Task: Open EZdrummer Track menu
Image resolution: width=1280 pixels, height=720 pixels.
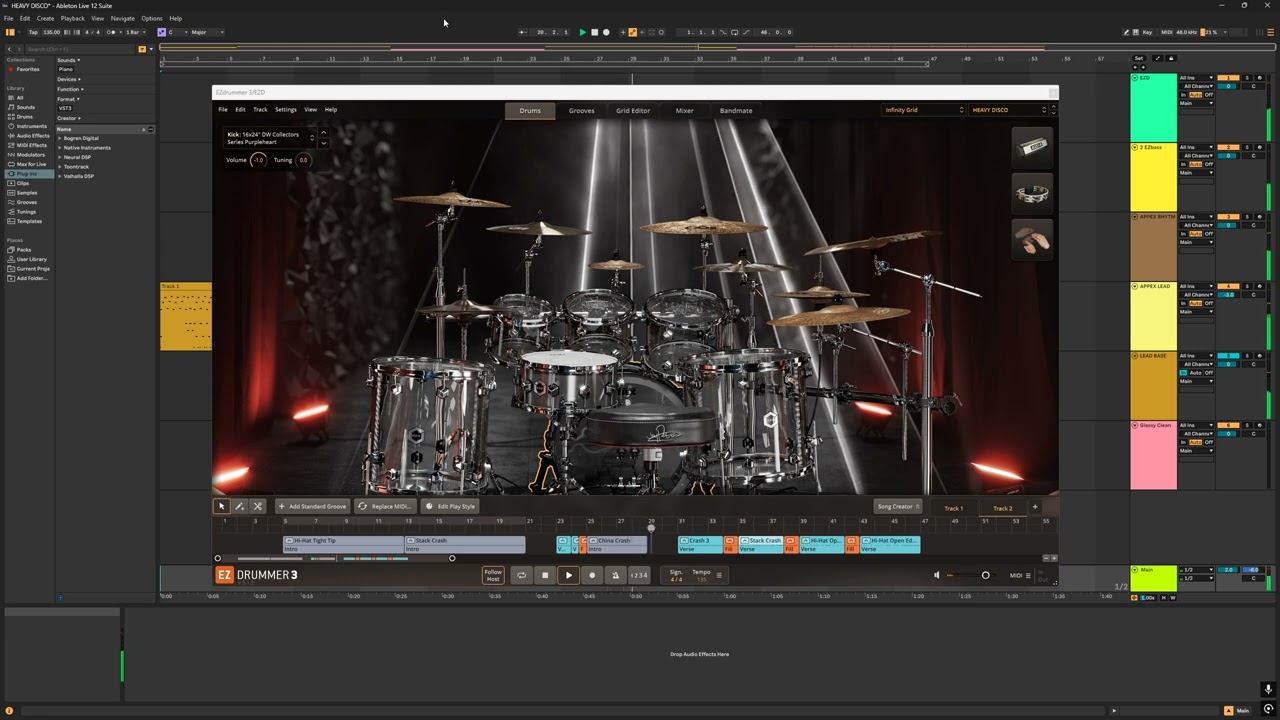Action: tap(260, 110)
